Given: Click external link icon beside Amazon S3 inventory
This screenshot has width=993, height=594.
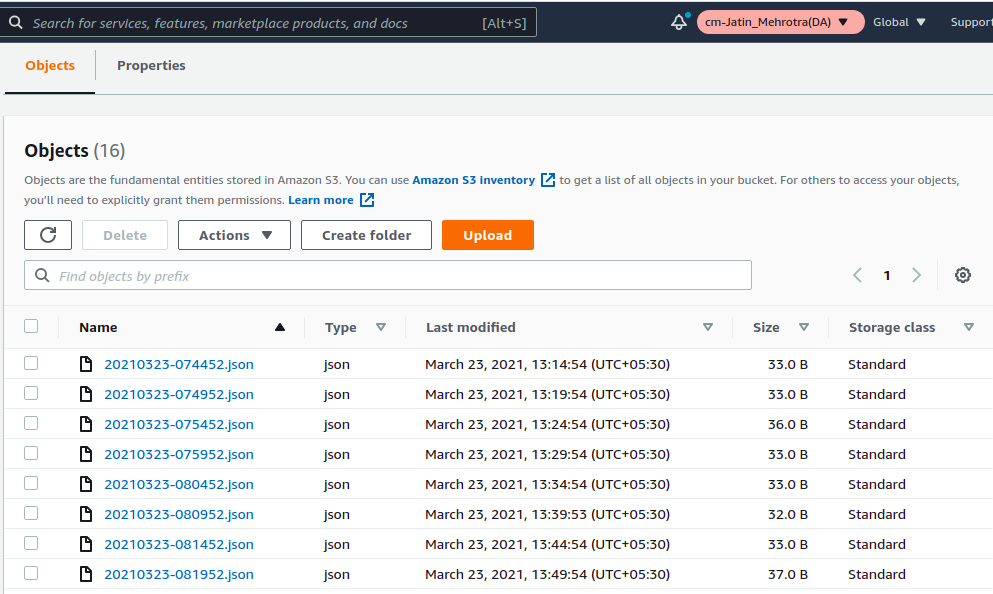Looking at the screenshot, I should pyautogui.click(x=548, y=180).
